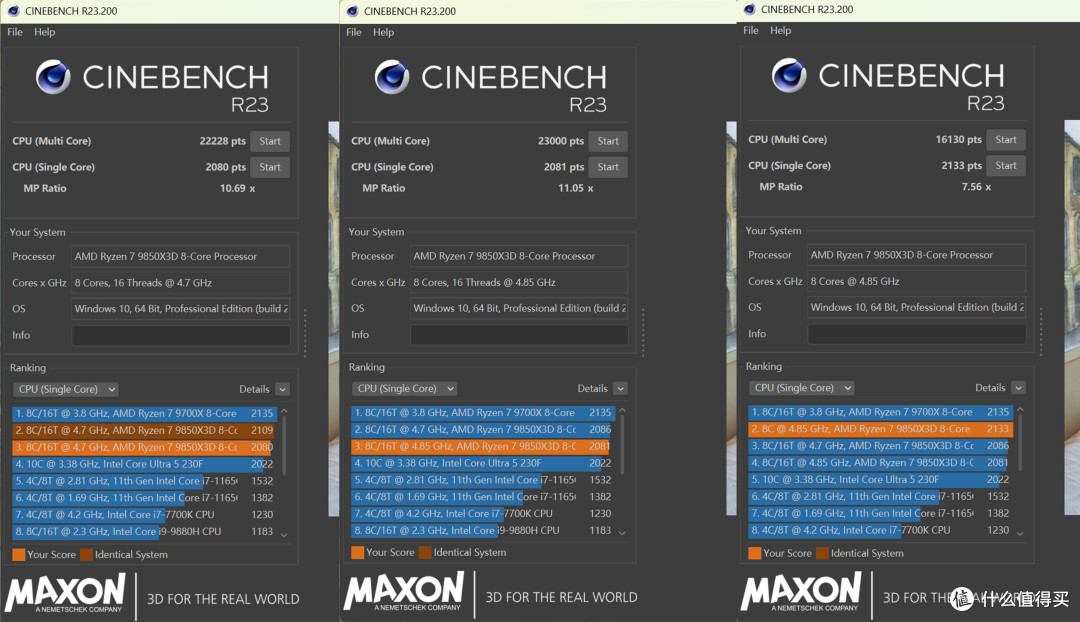
Task: Click ranking list scroll-down arrow in 16130 pts window
Action: pos(1020,532)
